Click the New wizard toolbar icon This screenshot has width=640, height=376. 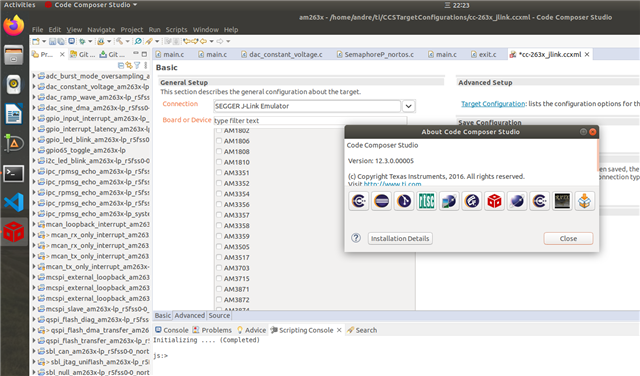(36, 41)
